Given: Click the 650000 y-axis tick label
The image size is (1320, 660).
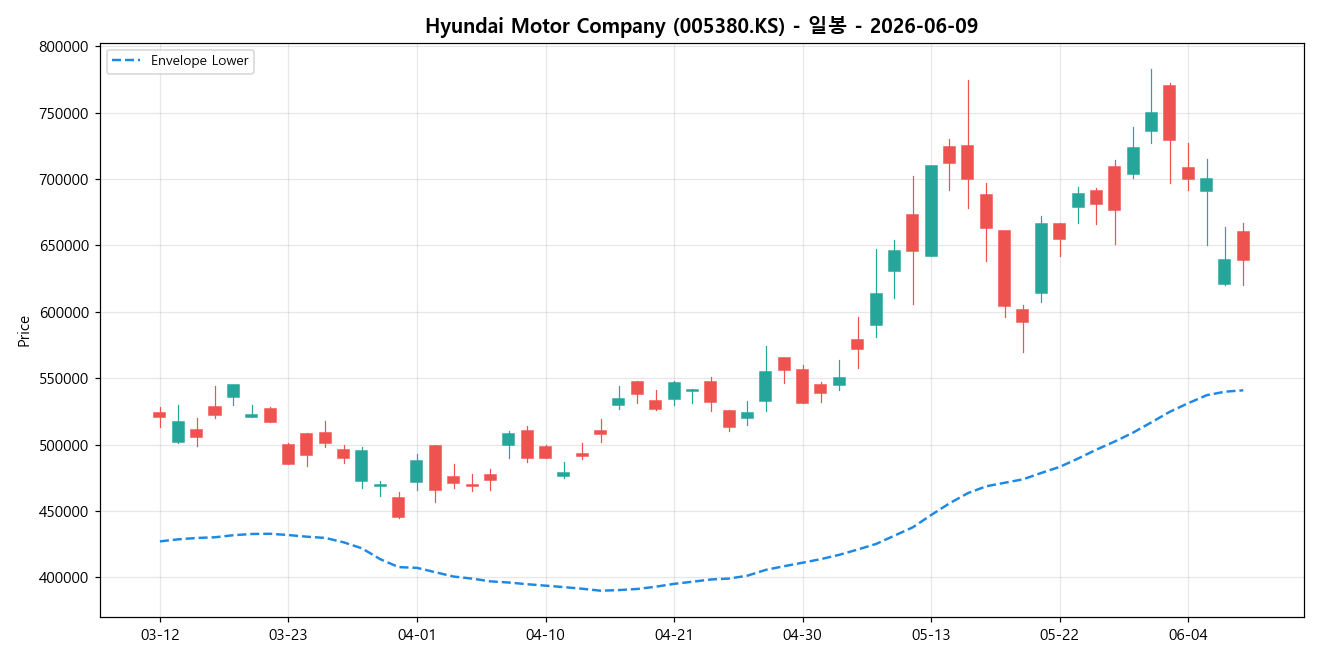Looking at the screenshot, I should (x=65, y=246).
